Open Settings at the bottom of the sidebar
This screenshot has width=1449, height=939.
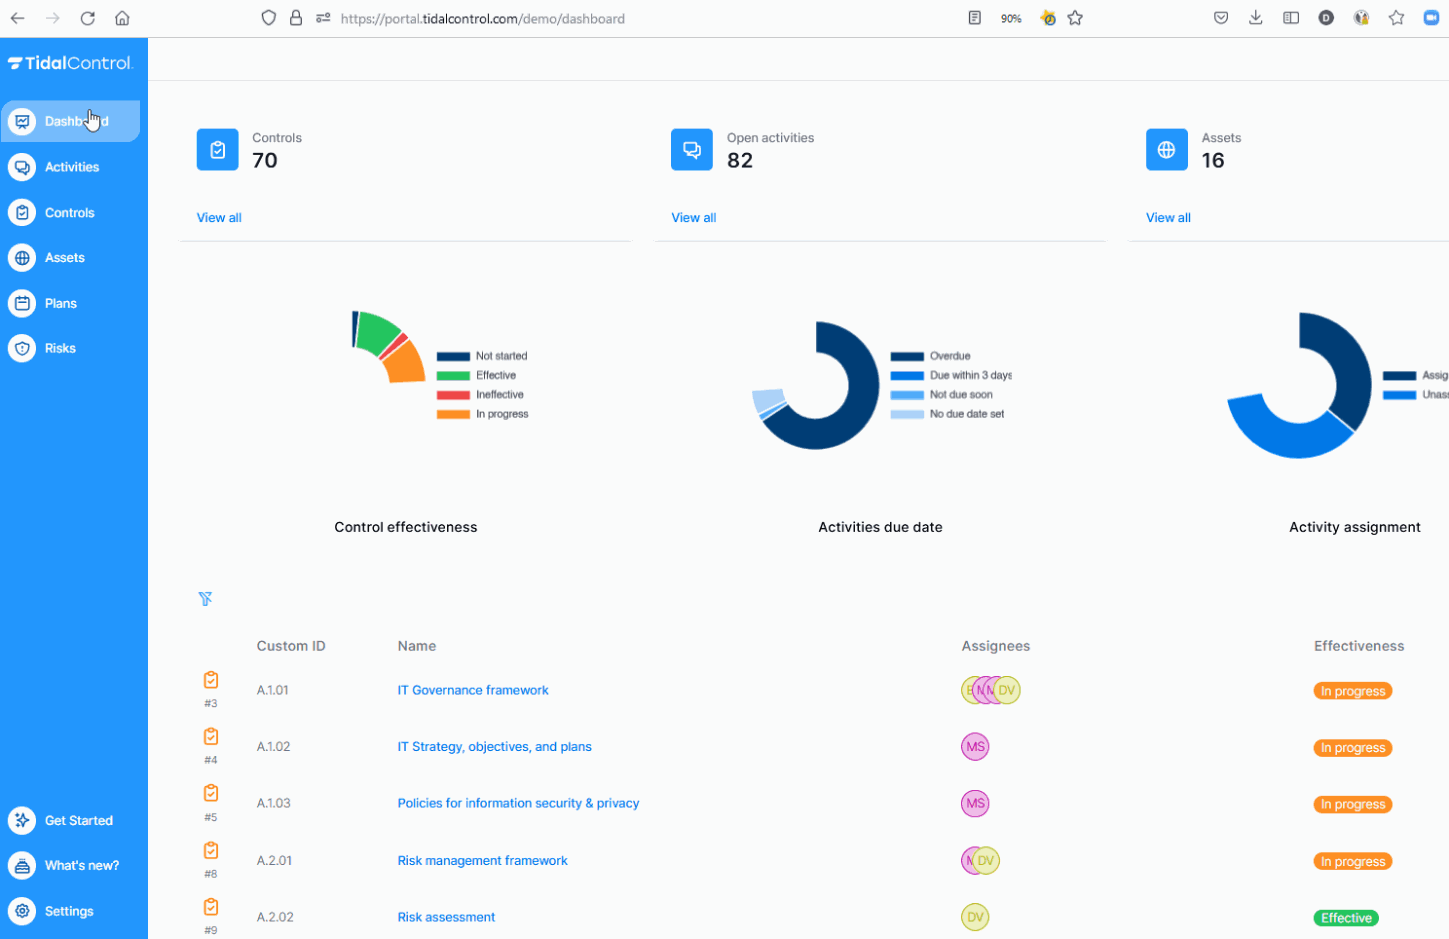coord(69,911)
